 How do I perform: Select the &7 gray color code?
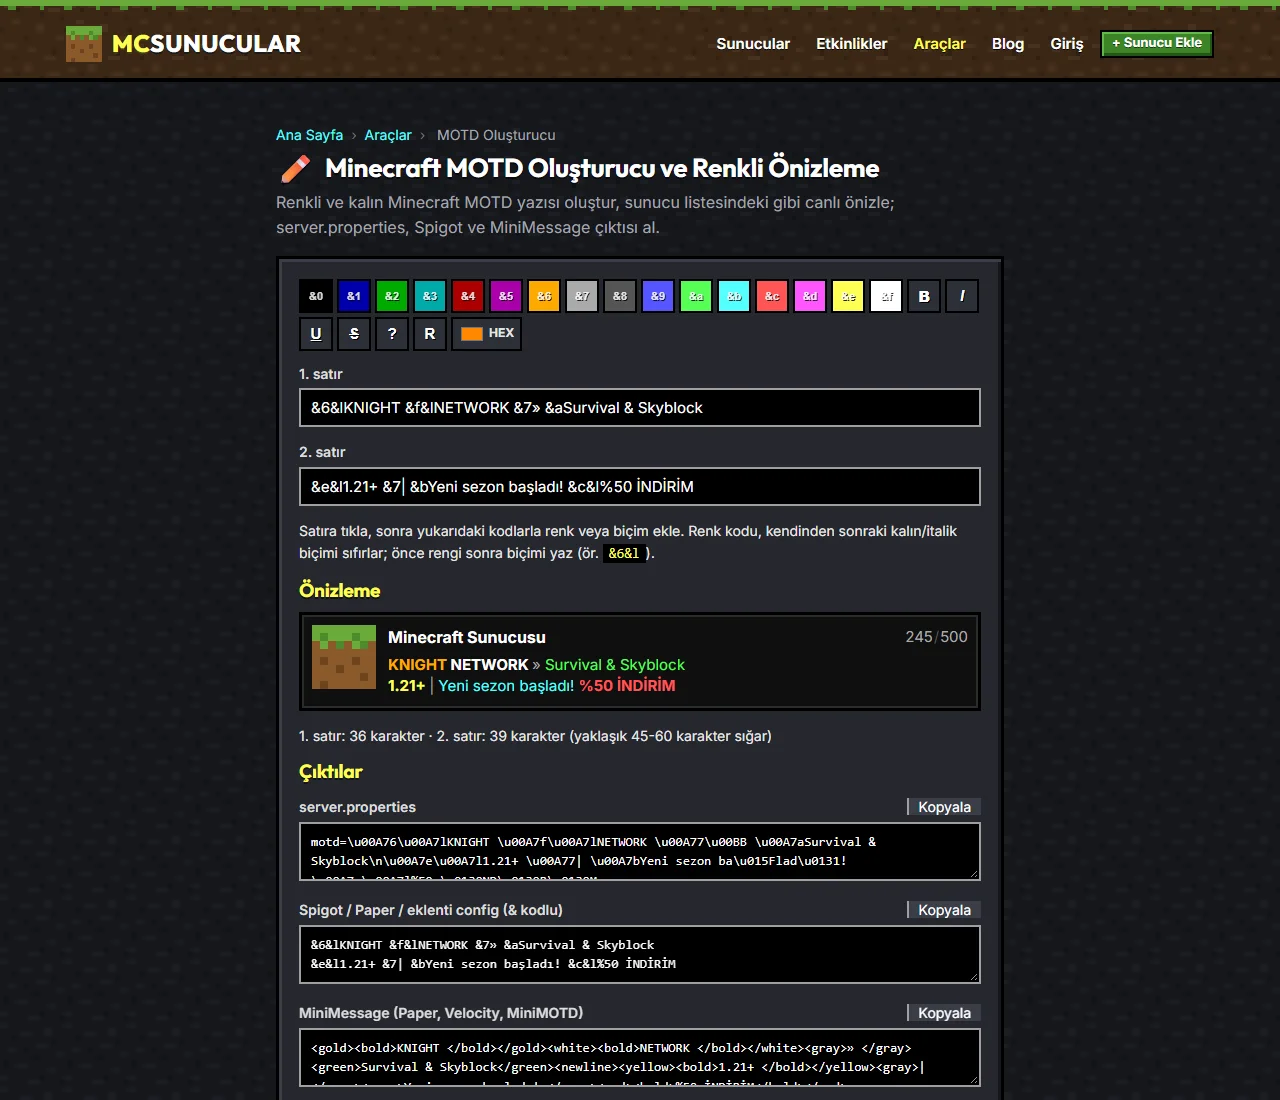click(x=582, y=296)
